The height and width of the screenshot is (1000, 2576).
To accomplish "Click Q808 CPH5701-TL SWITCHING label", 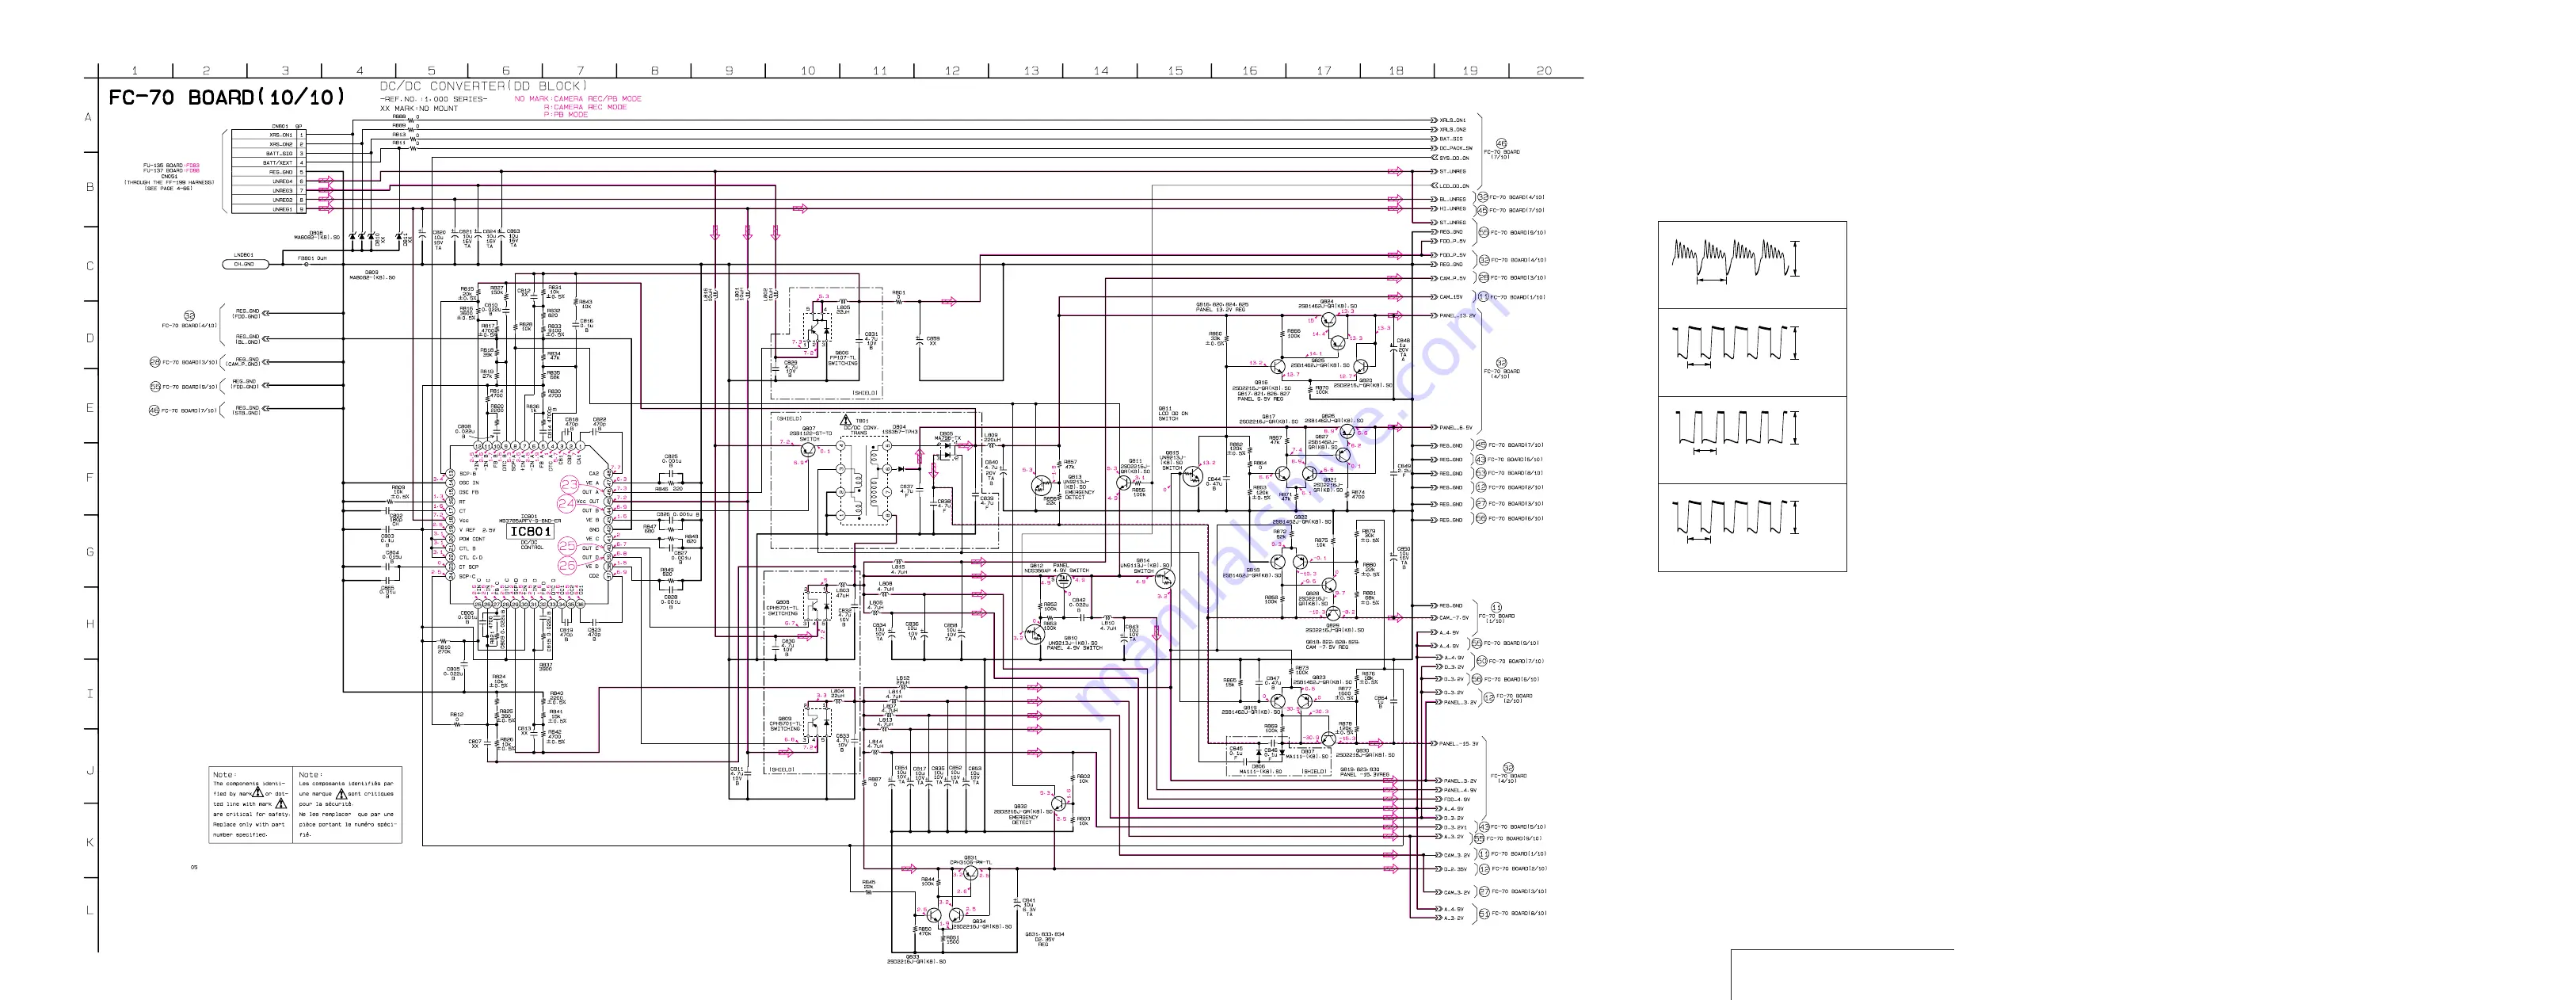I will [x=783, y=608].
